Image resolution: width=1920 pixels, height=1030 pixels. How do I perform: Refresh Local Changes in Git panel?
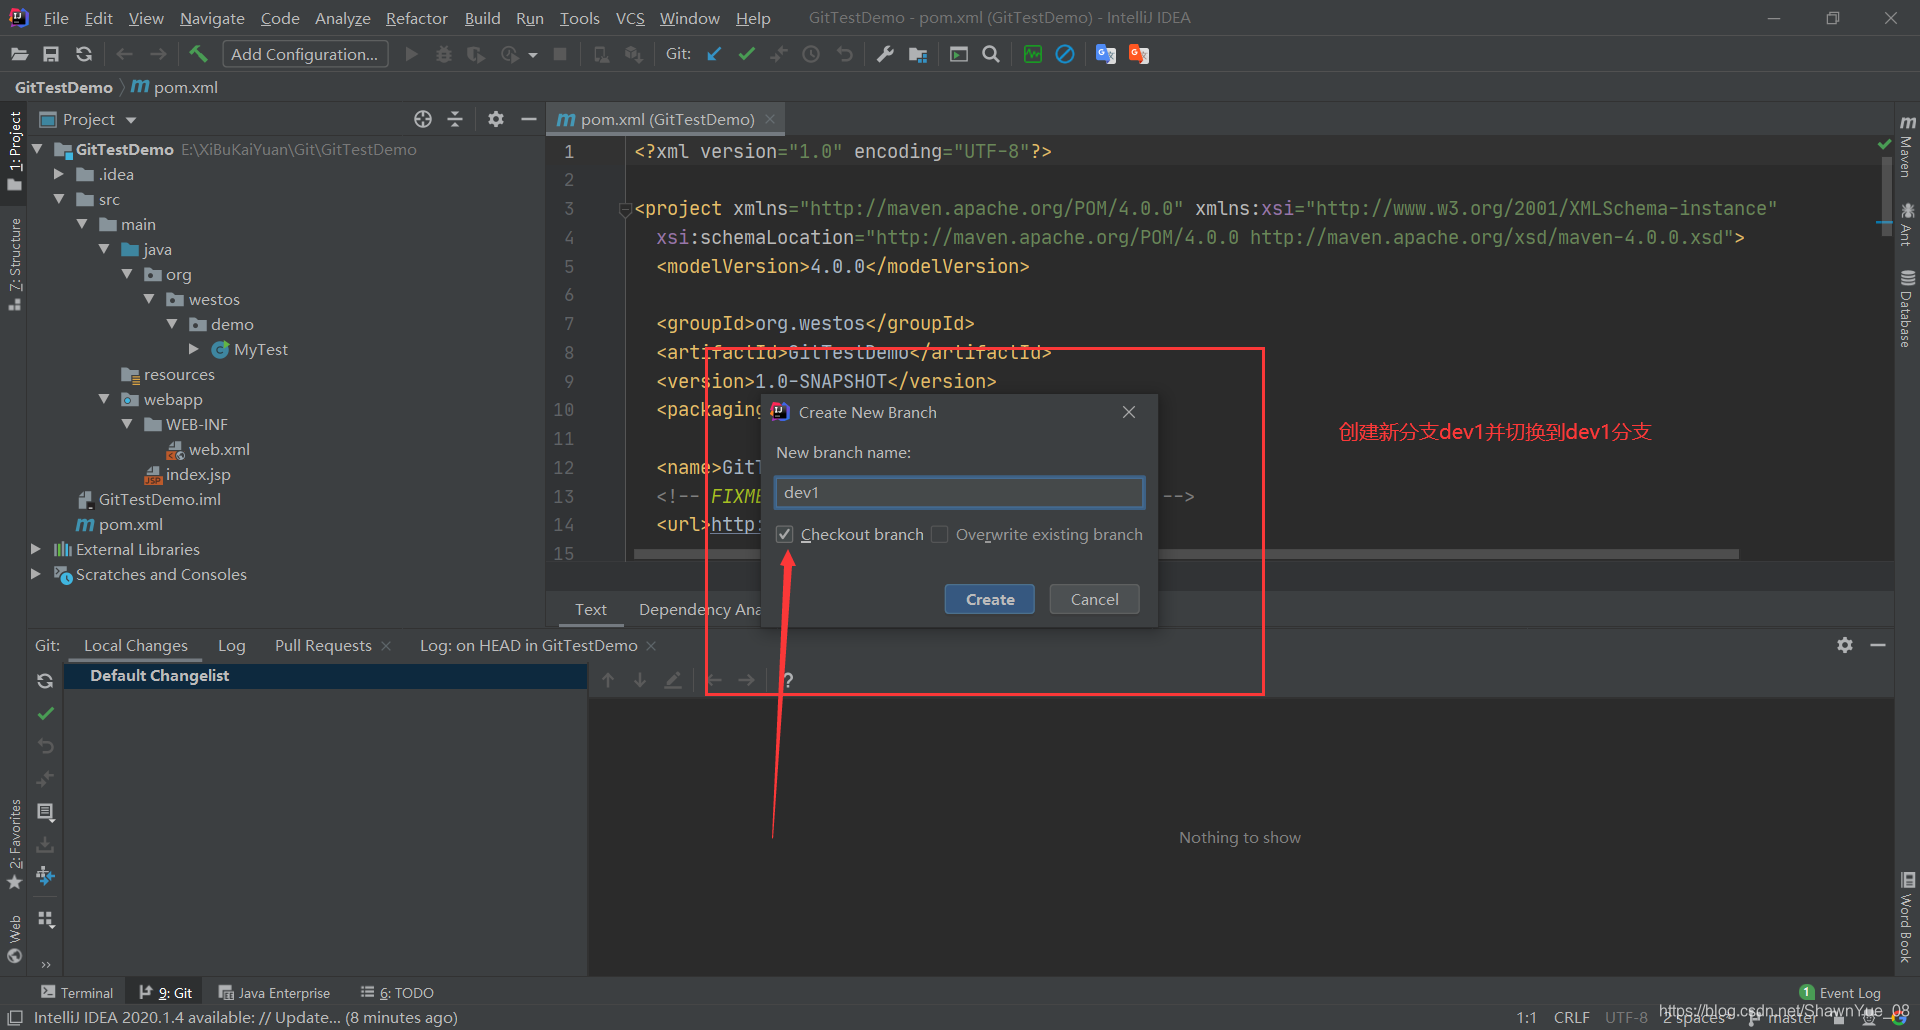click(45, 681)
